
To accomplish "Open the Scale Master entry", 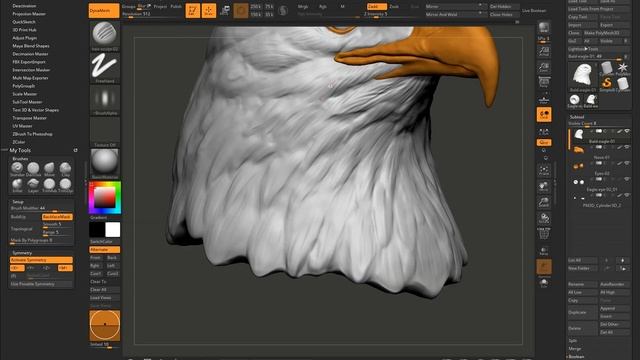I will pos(24,94).
